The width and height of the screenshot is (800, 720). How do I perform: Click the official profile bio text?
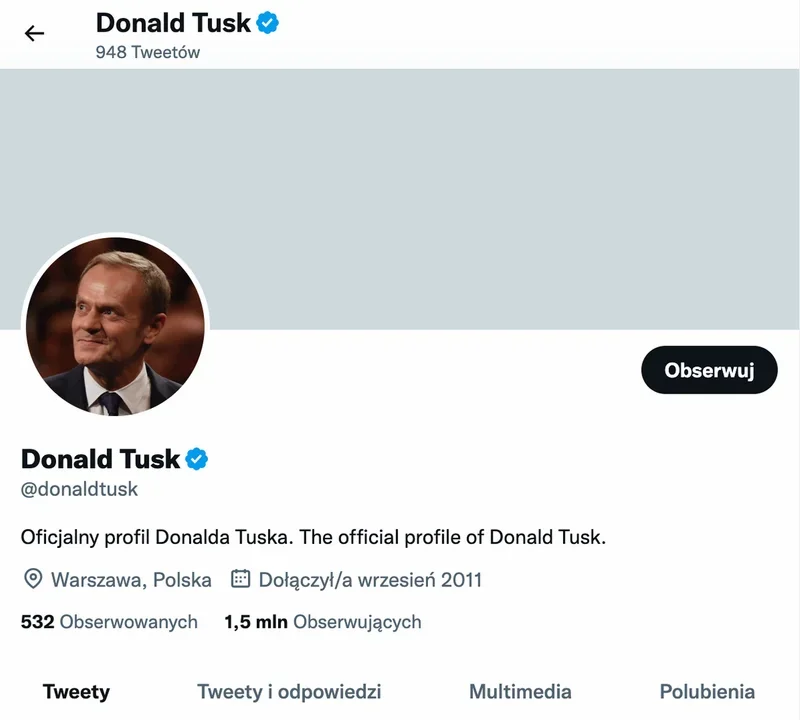pos(313,537)
